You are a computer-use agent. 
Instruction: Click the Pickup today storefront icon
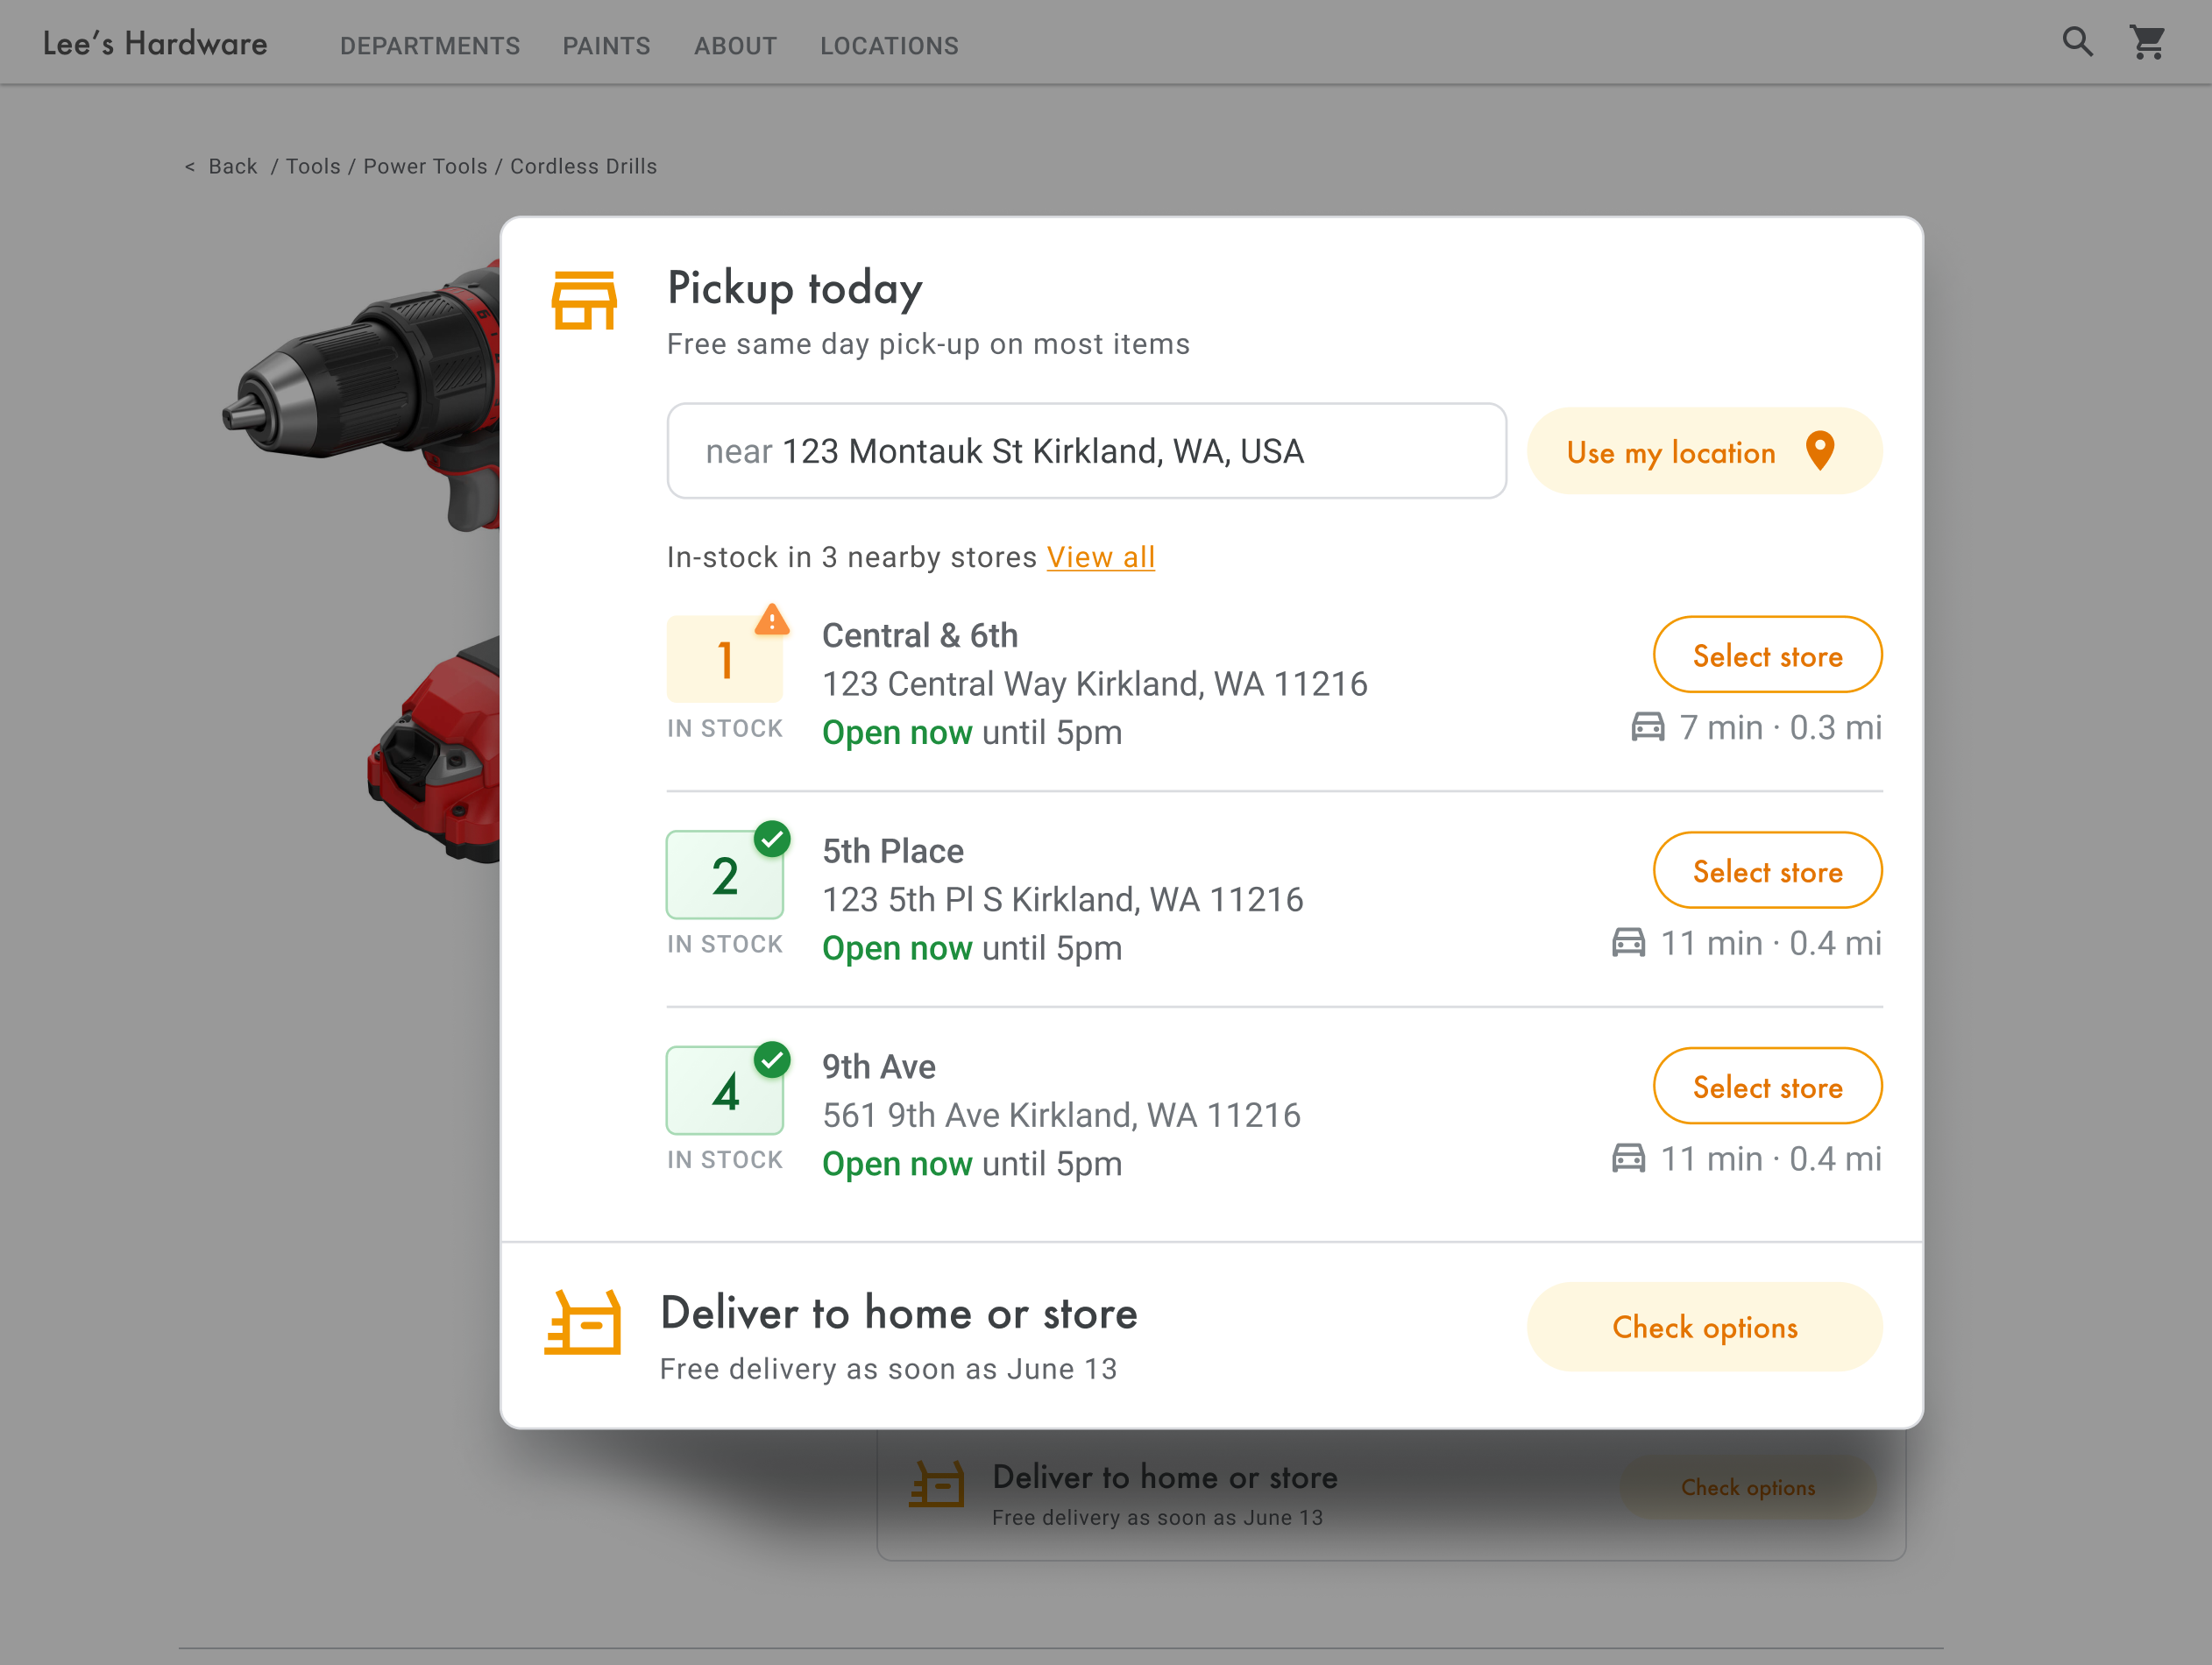coord(584,300)
